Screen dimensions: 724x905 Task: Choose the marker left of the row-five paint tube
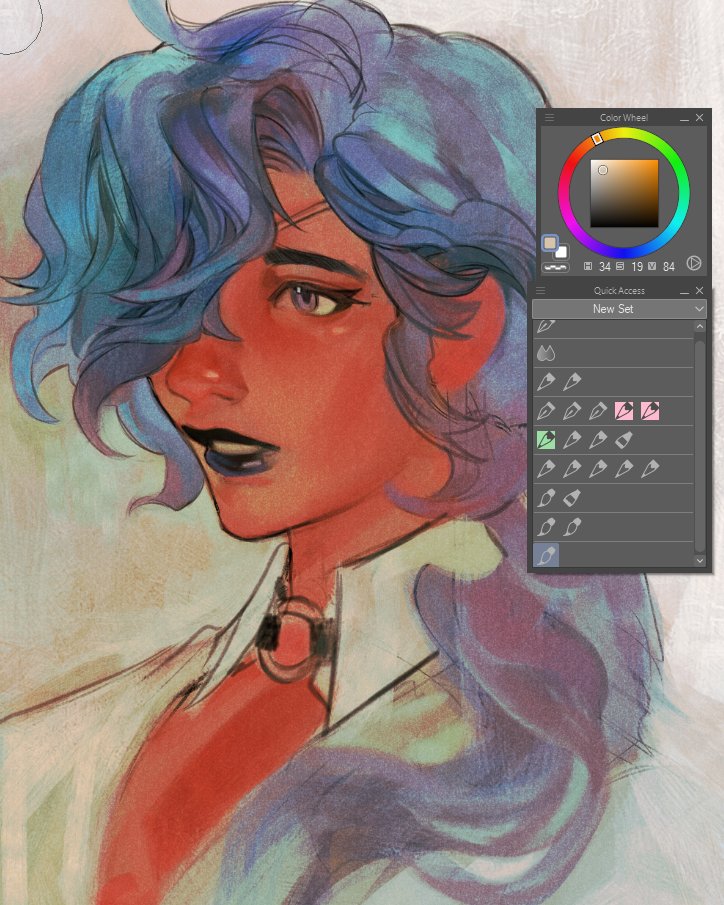(x=598, y=440)
